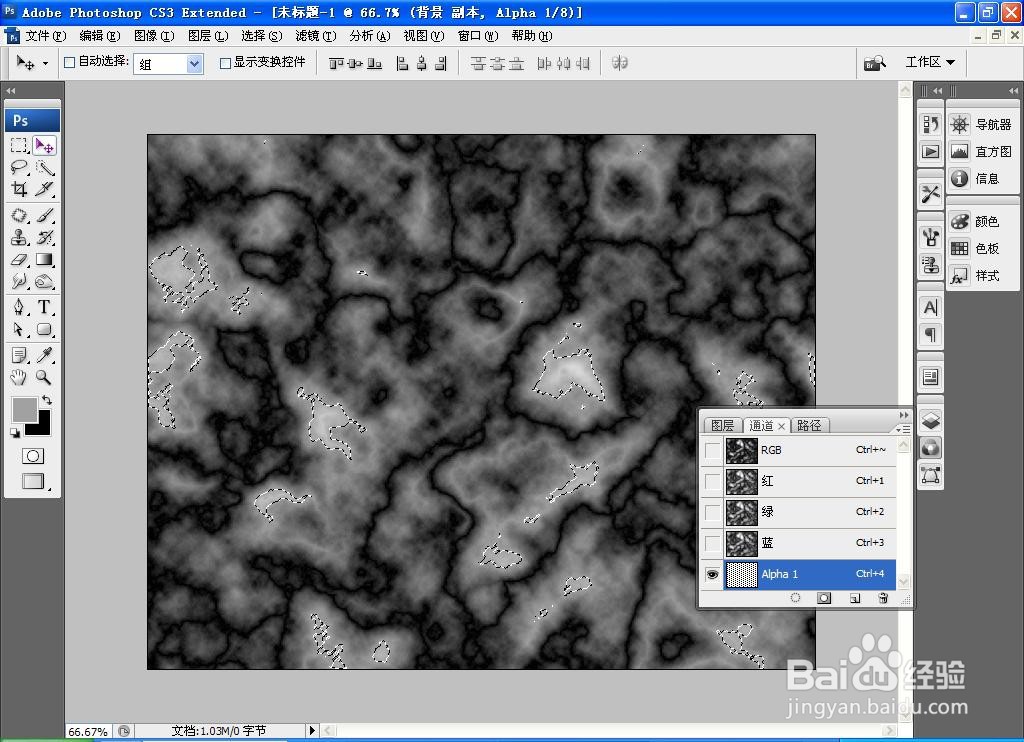Reset default foreground and background colors
The image size is (1024, 742).
point(14,432)
